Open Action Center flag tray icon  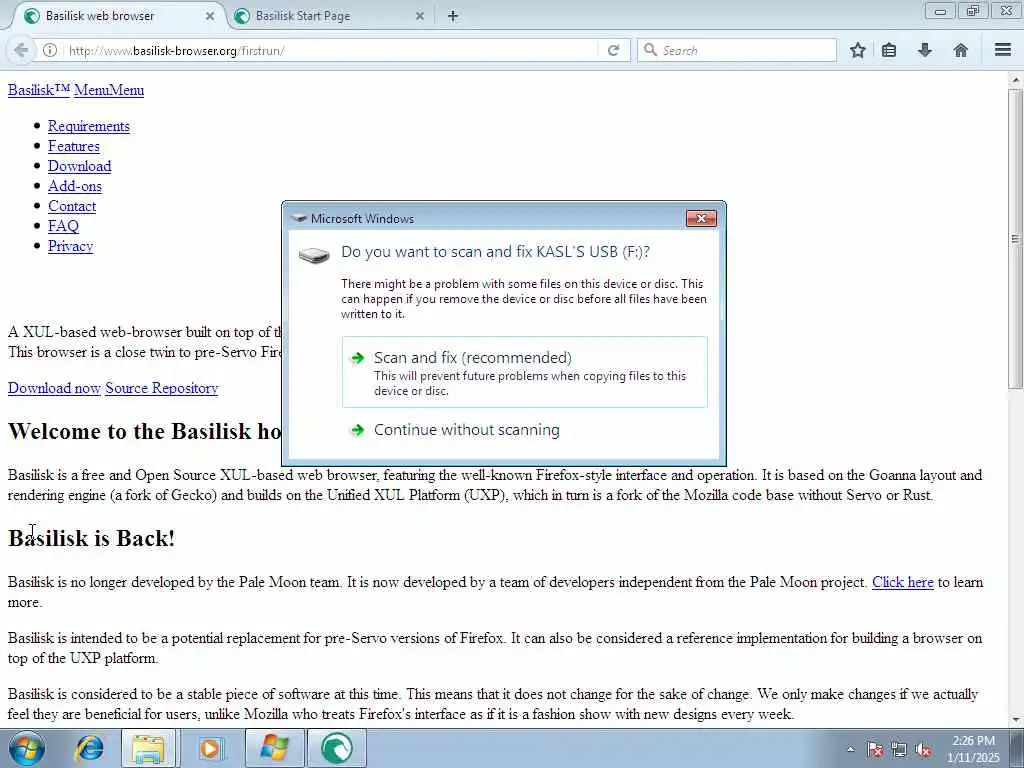[x=874, y=750]
